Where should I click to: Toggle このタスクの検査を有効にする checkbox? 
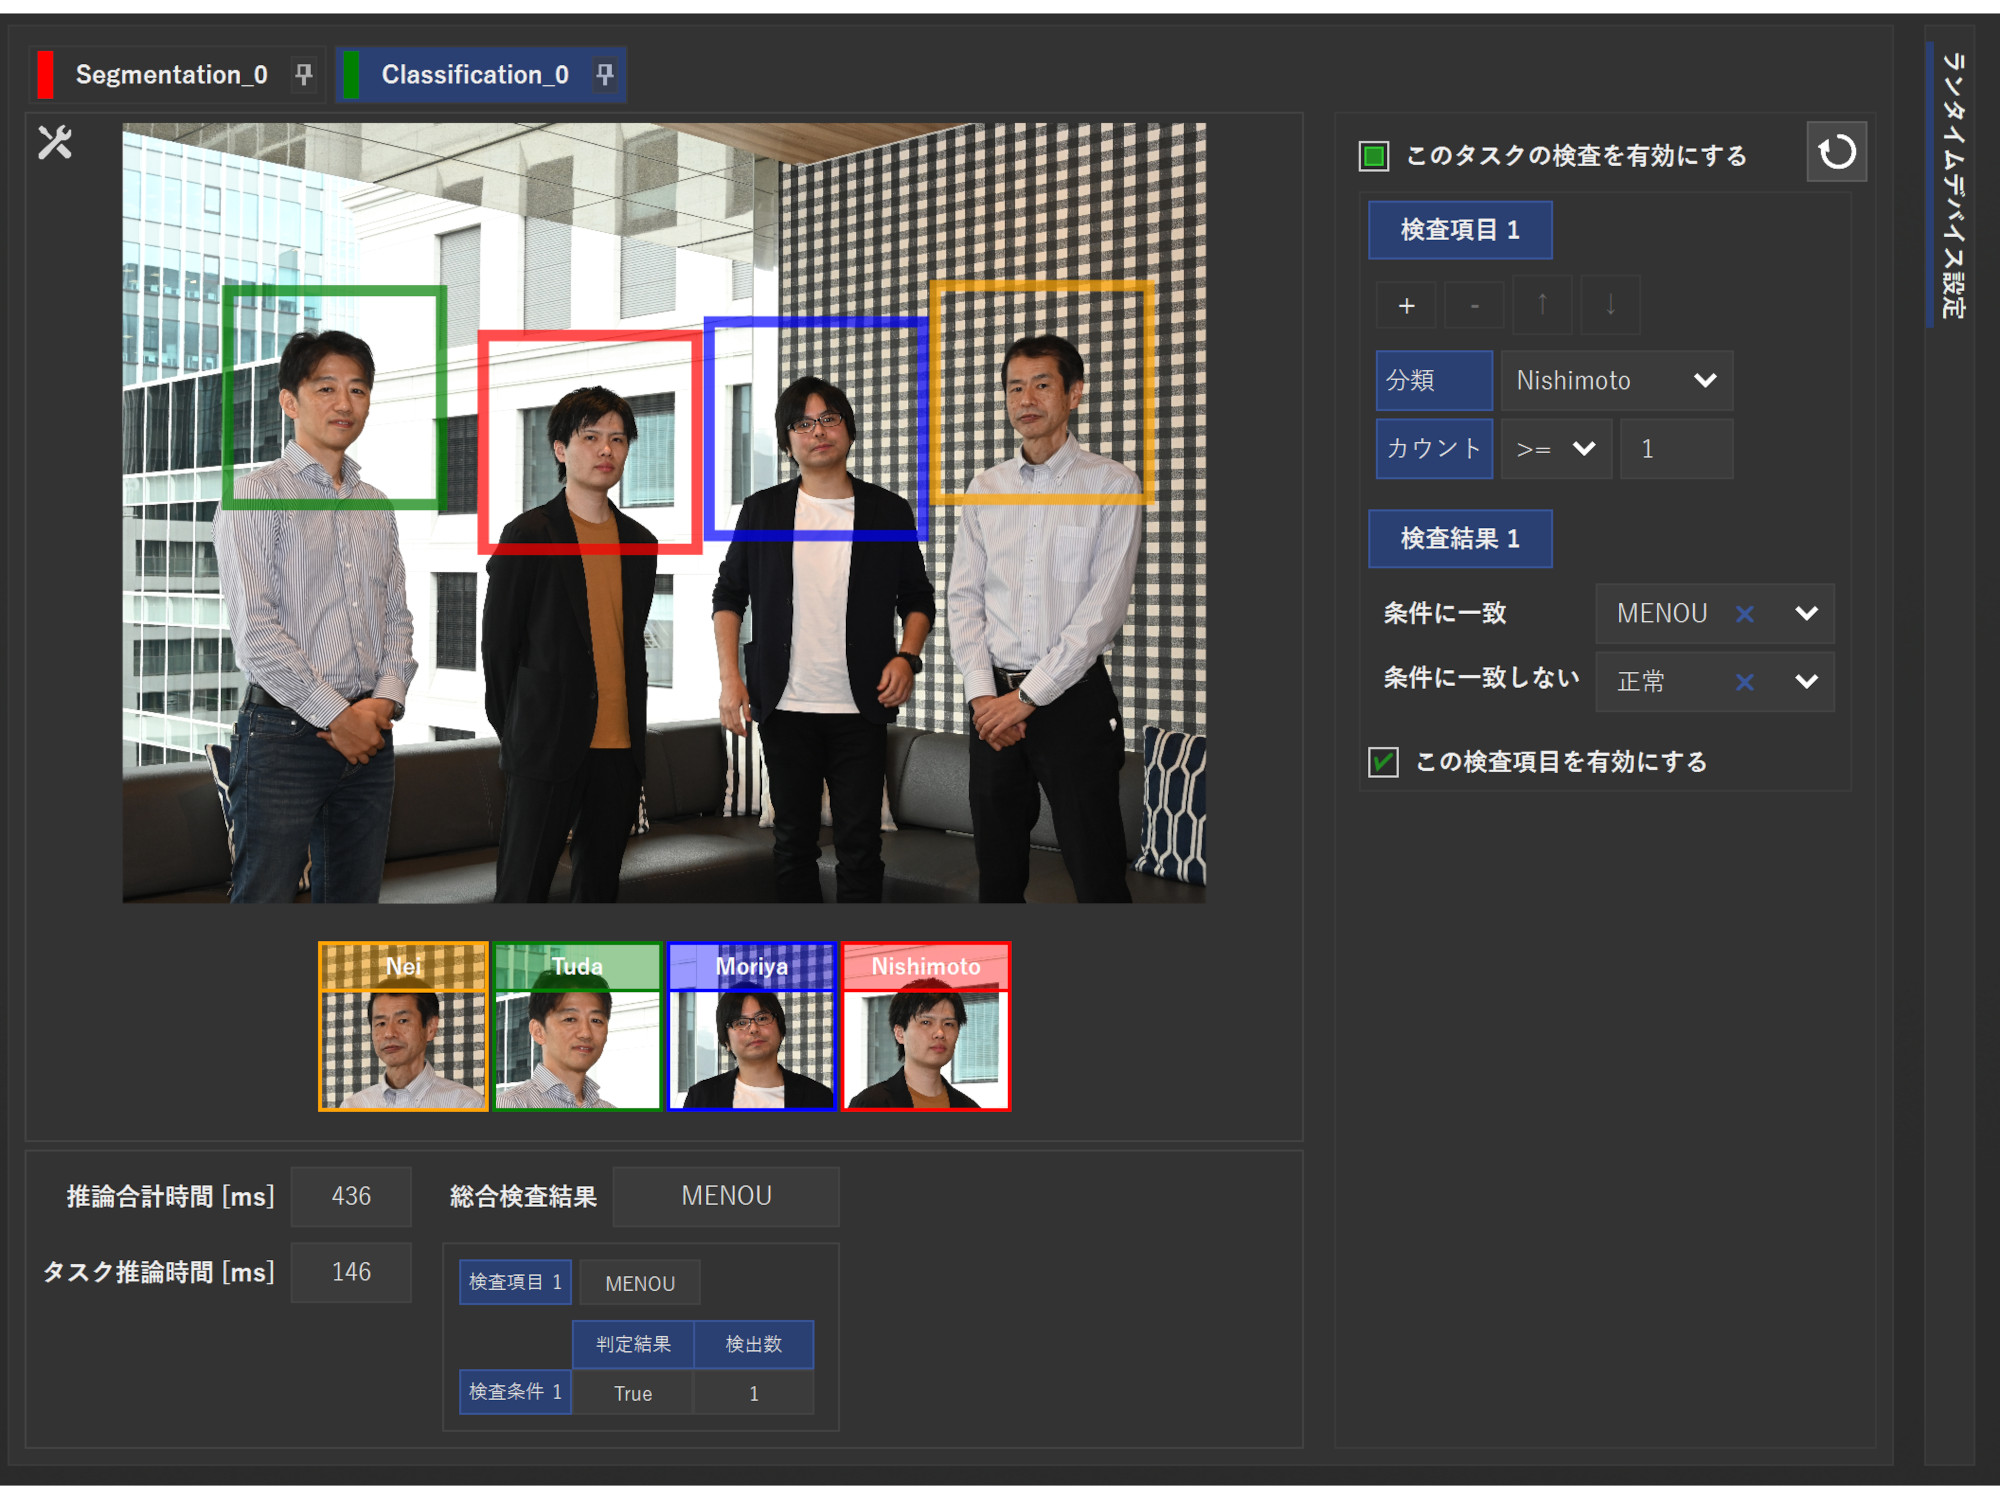(1374, 156)
